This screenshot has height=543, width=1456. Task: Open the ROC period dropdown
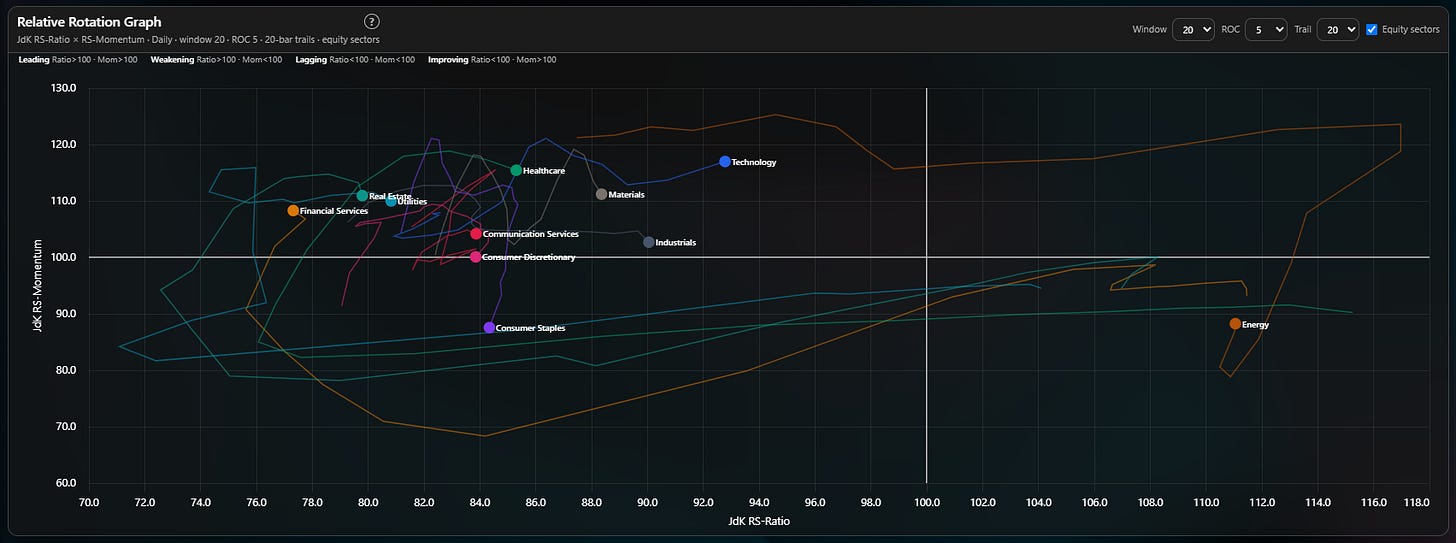(1265, 30)
